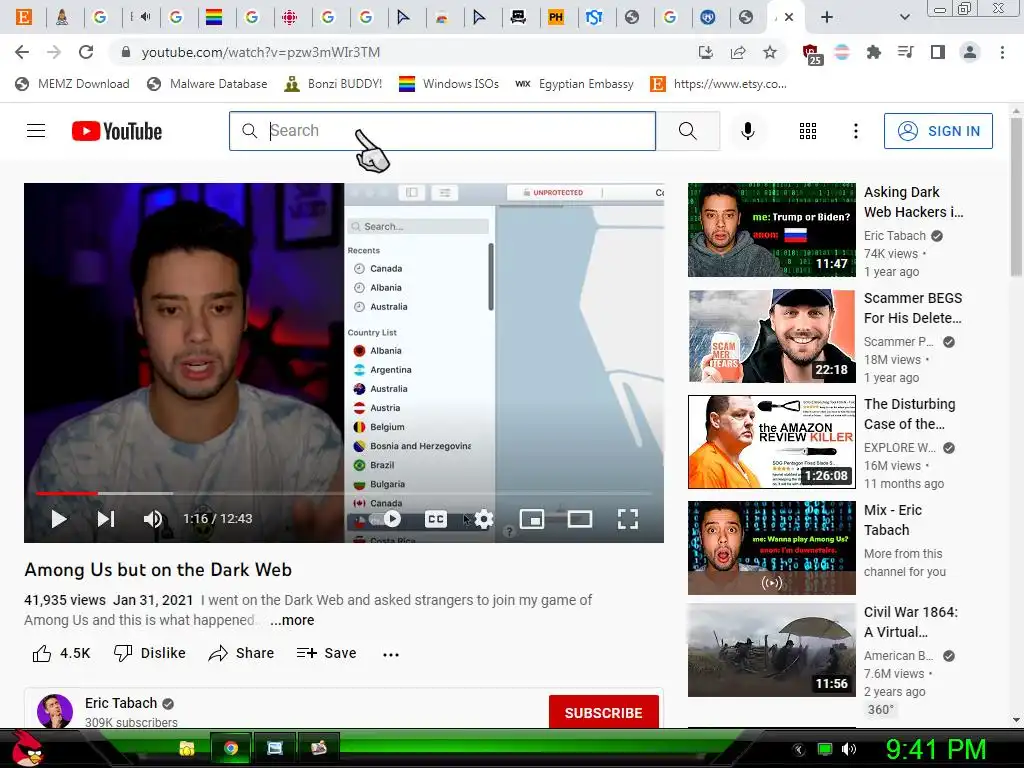Open more actions ellipsis under video

(x=391, y=654)
